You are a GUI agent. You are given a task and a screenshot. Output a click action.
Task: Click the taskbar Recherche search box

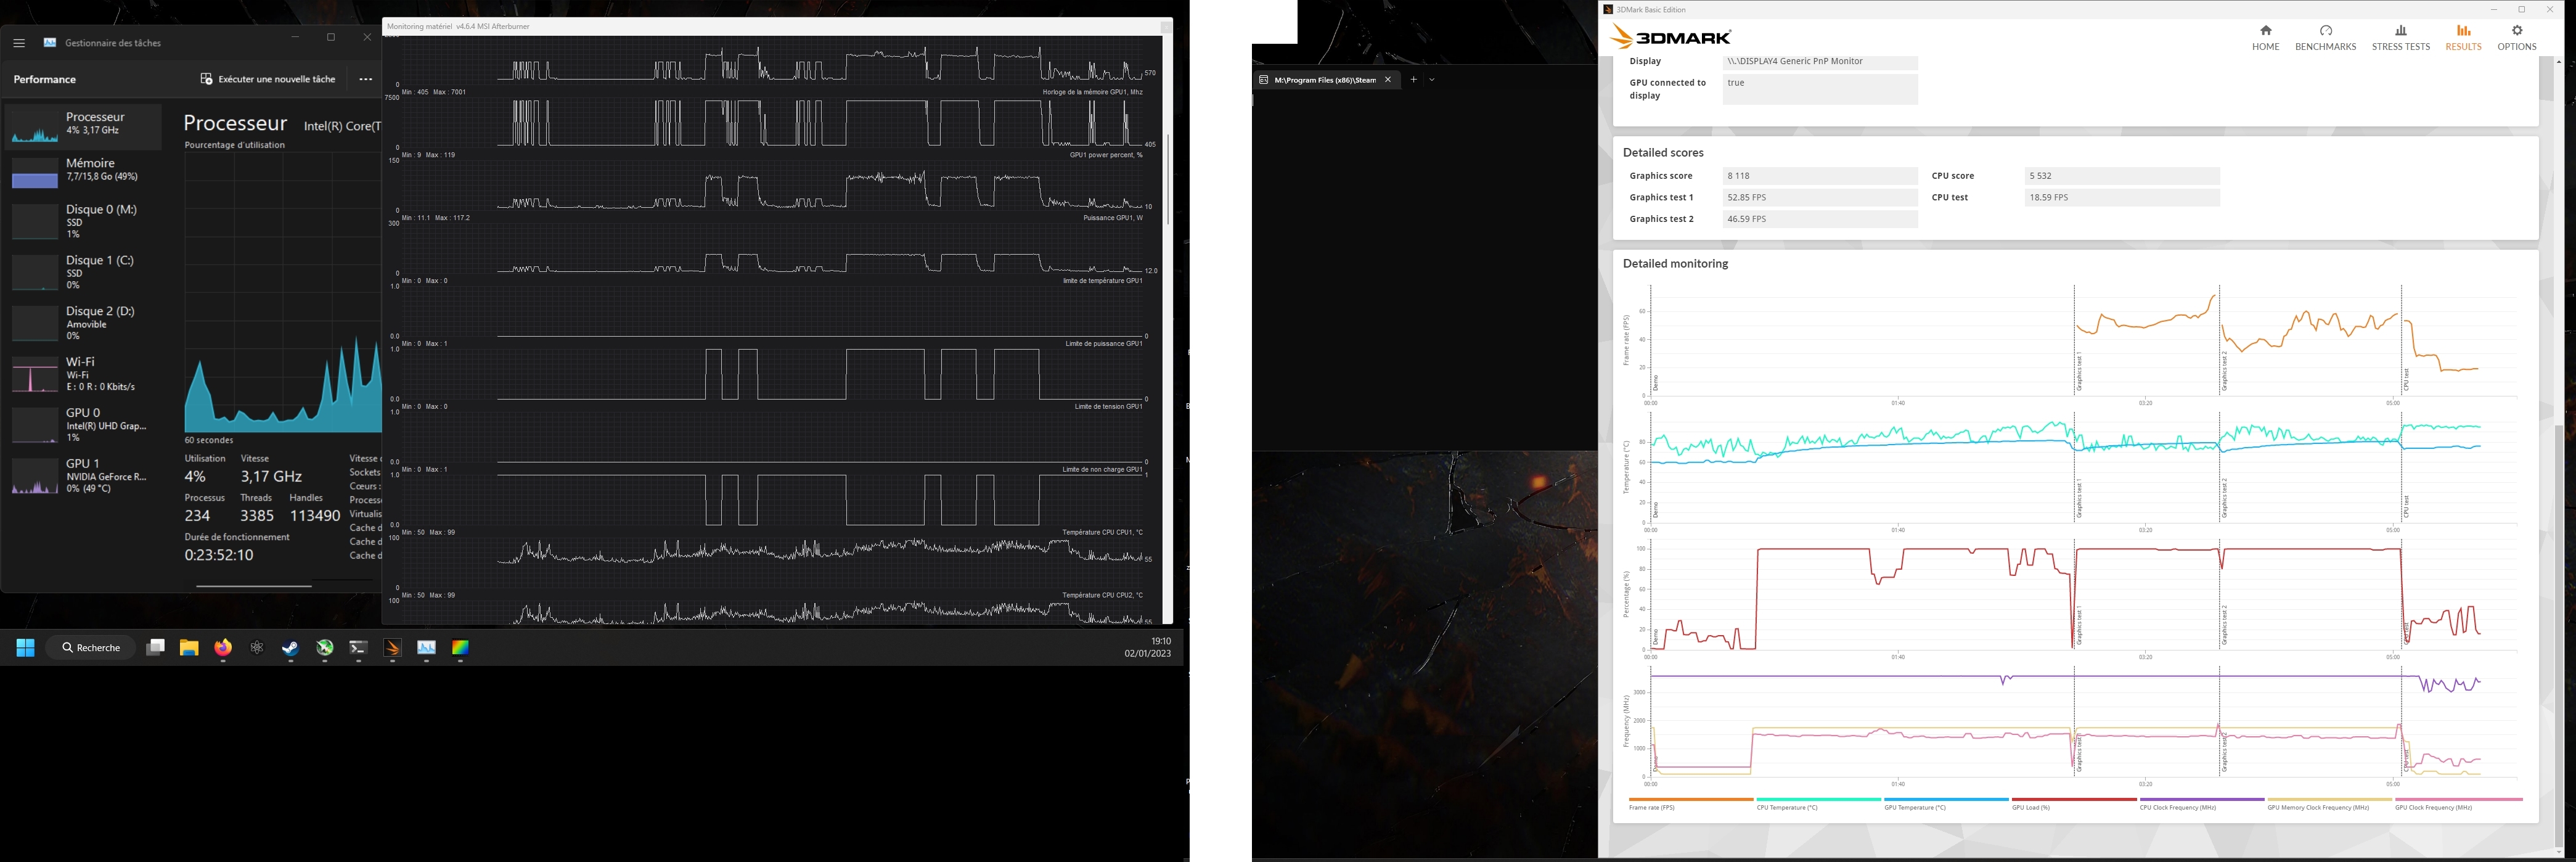click(91, 648)
